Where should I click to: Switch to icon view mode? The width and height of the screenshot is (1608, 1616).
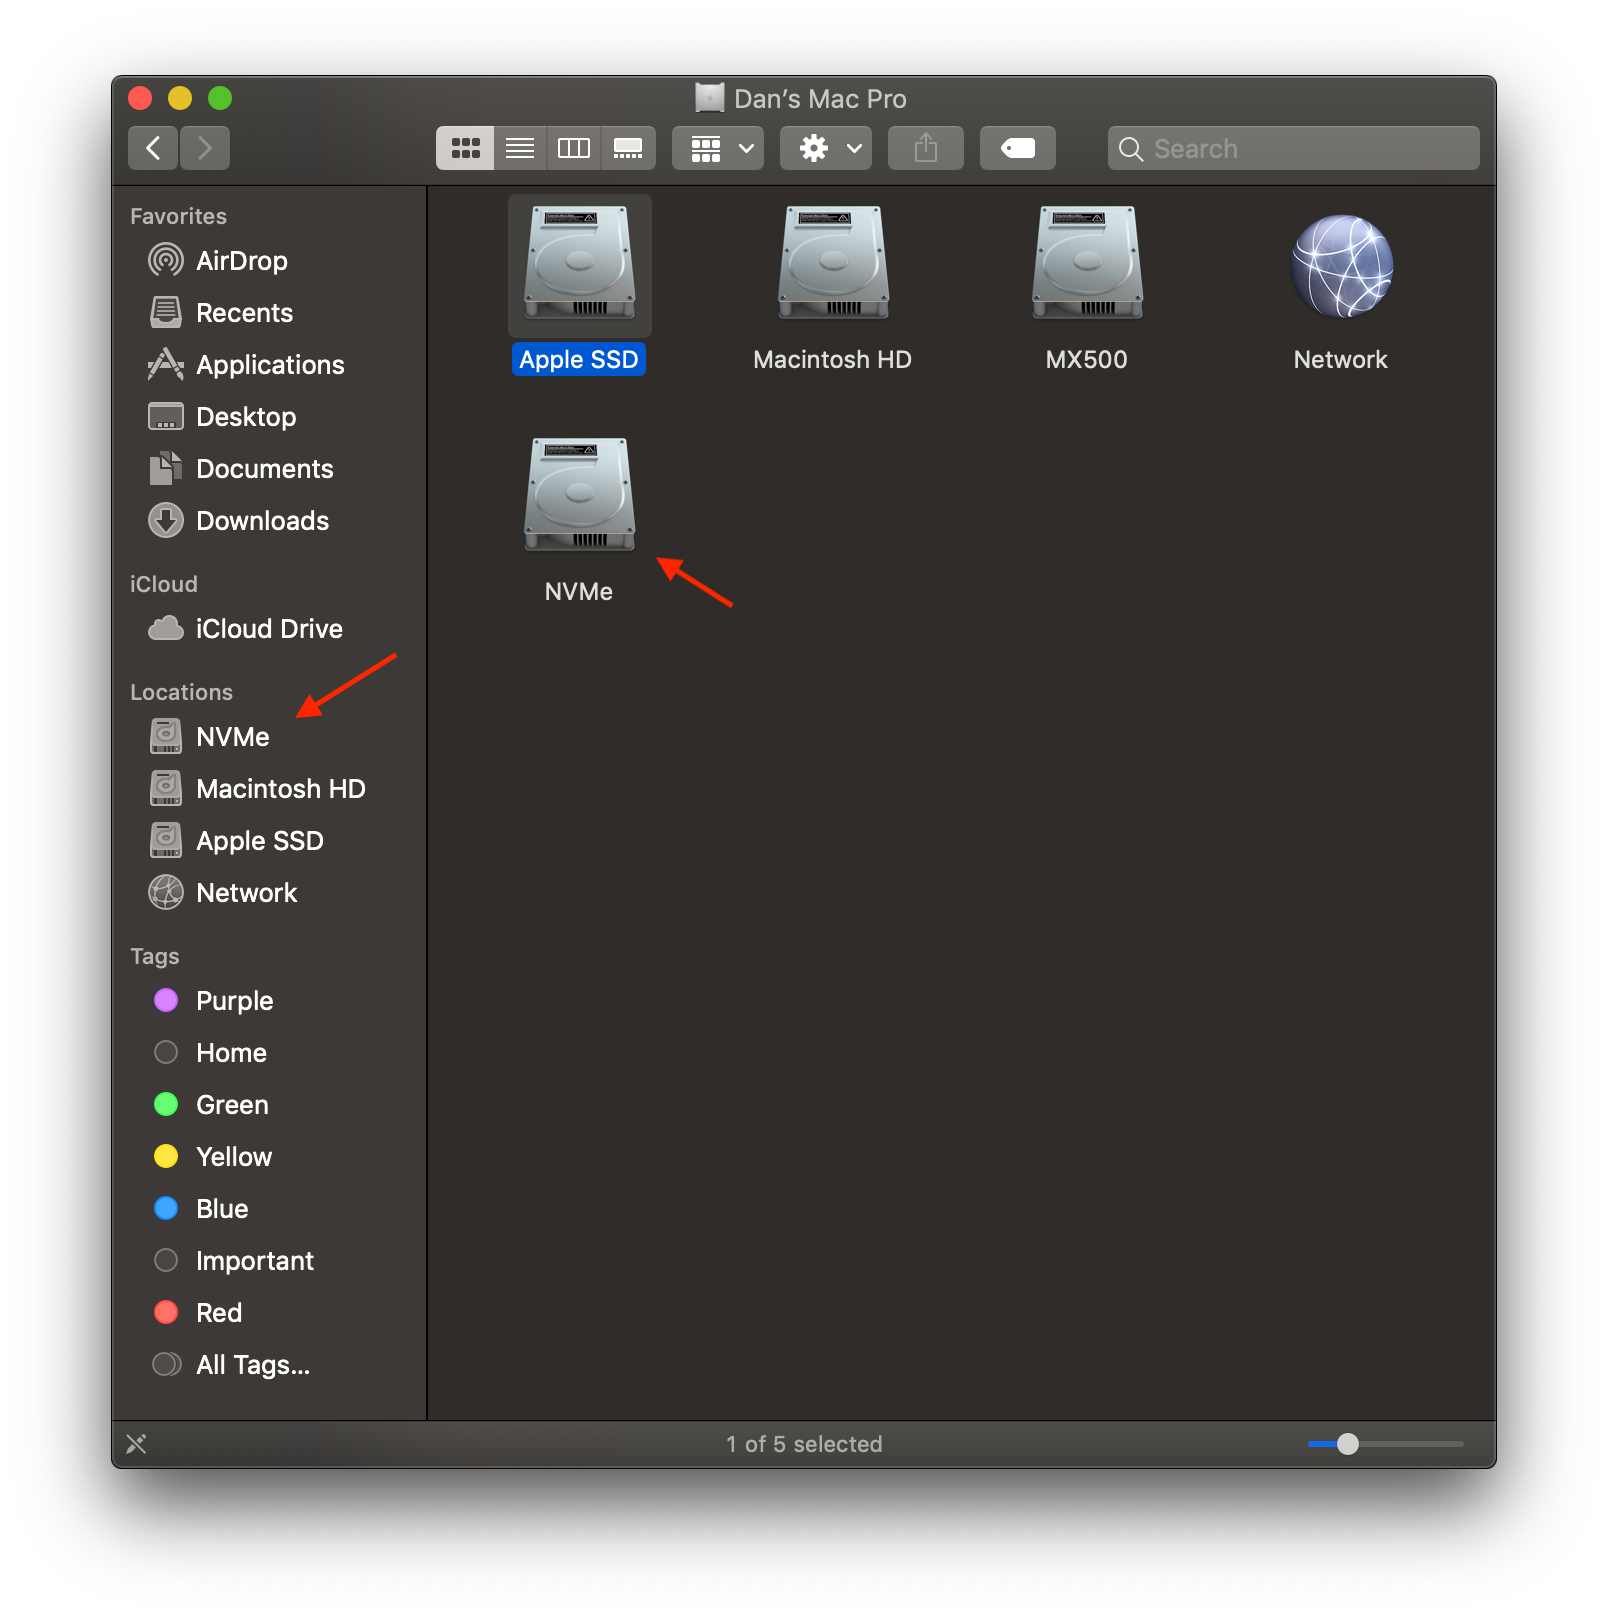pyautogui.click(x=465, y=148)
